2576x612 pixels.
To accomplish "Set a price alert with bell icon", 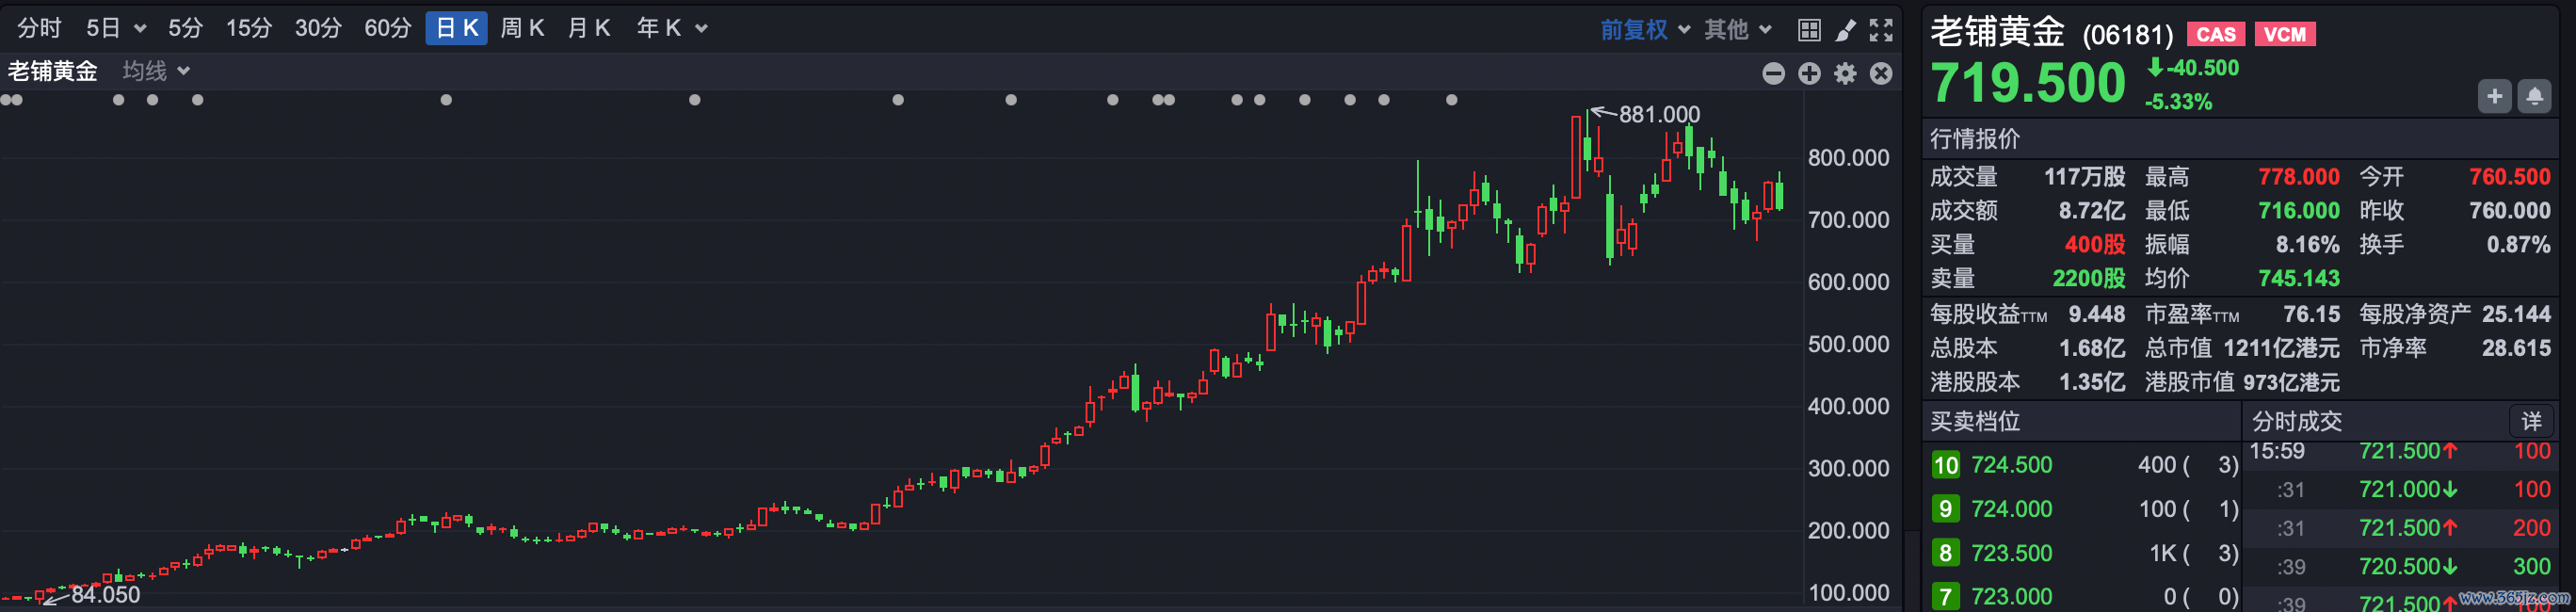I will pos(2534,96).
